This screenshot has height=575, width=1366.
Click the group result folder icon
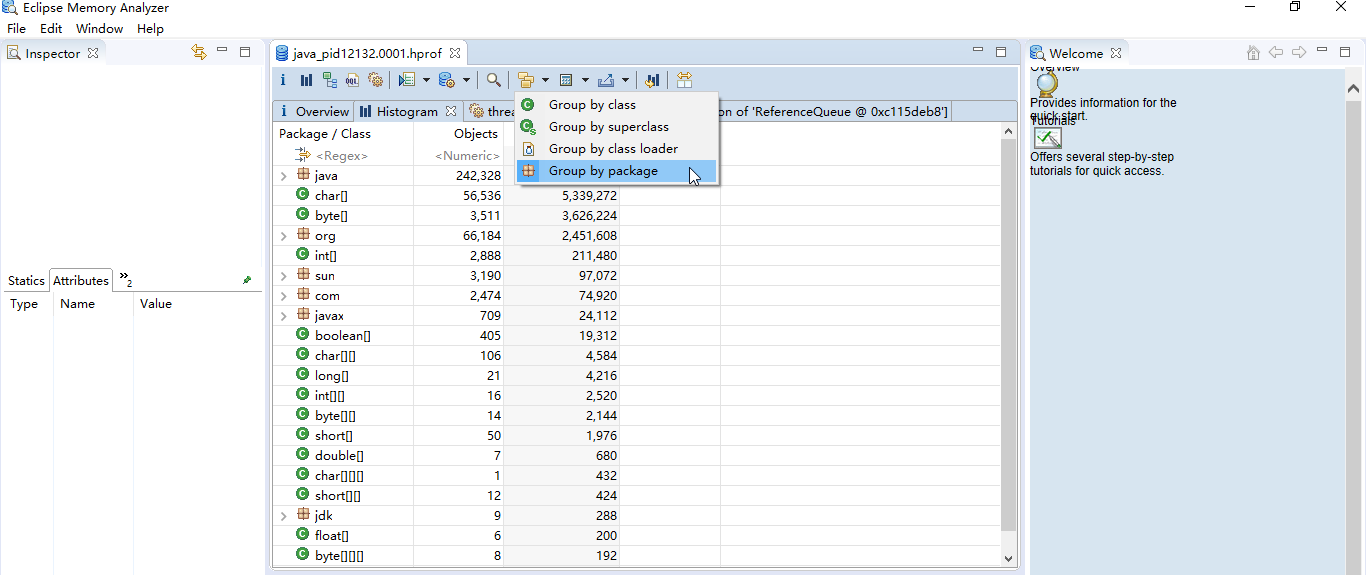526,80
